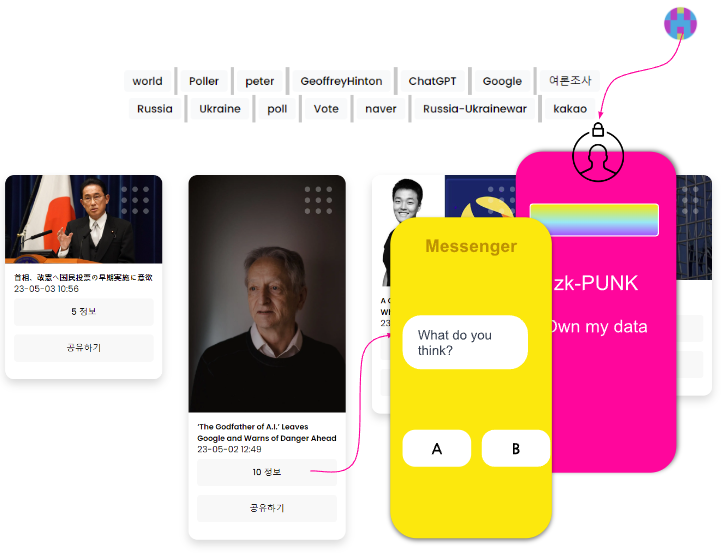Choose option A in the Messenger card
Image resolution: width=723 pixels, height=557 pixels.
(437, 448)
